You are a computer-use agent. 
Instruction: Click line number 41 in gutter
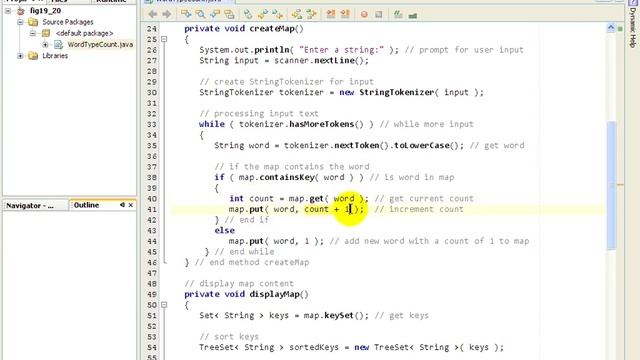152,209
